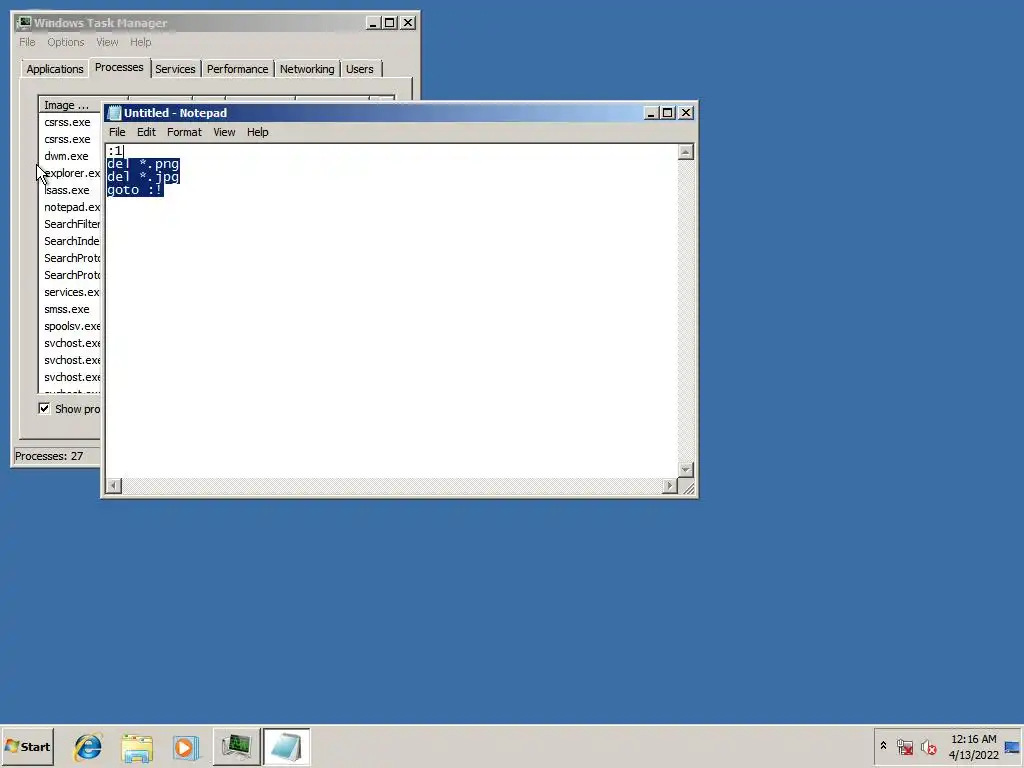
Task: Switch to Task Manager taskbar button
Action: (236, 746)
